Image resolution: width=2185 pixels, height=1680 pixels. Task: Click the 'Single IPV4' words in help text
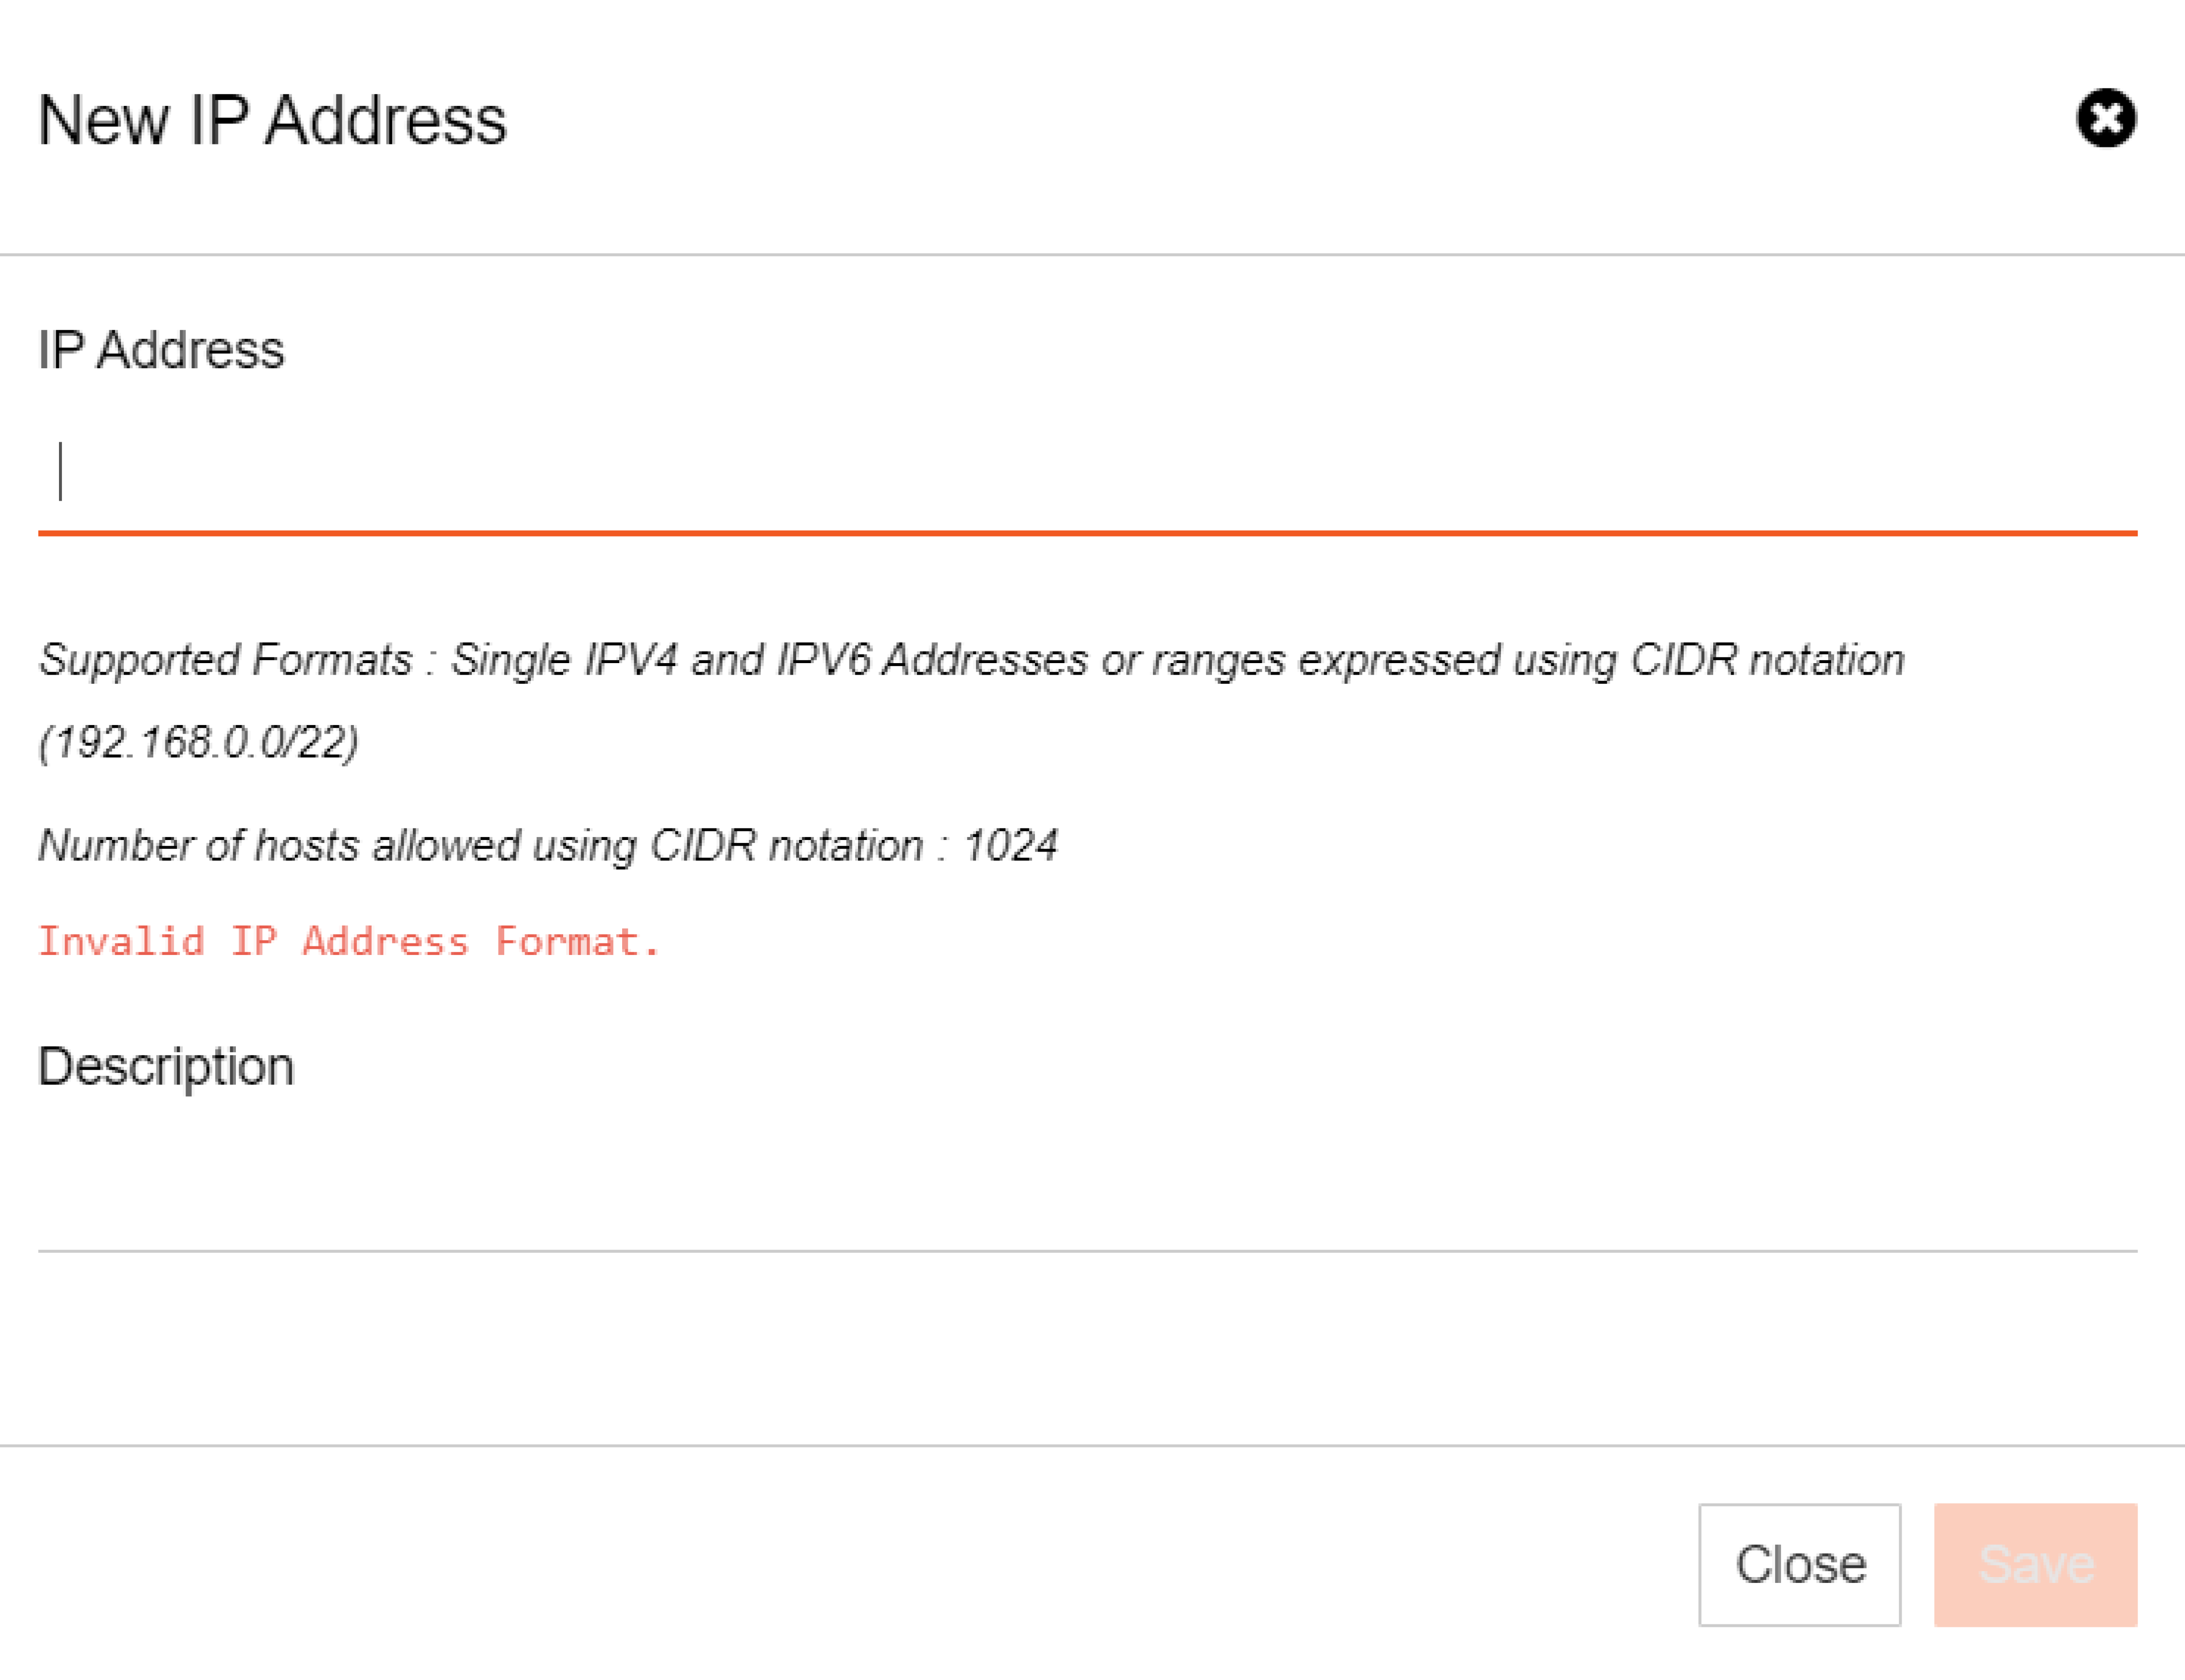pos(564,660)
